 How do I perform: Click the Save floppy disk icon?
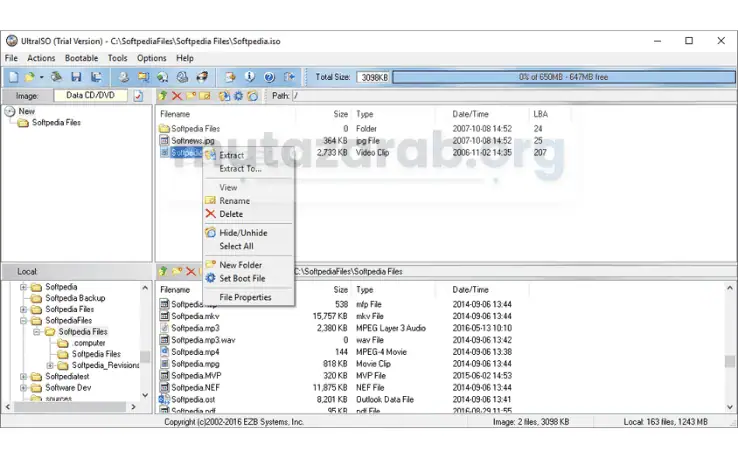76,77
